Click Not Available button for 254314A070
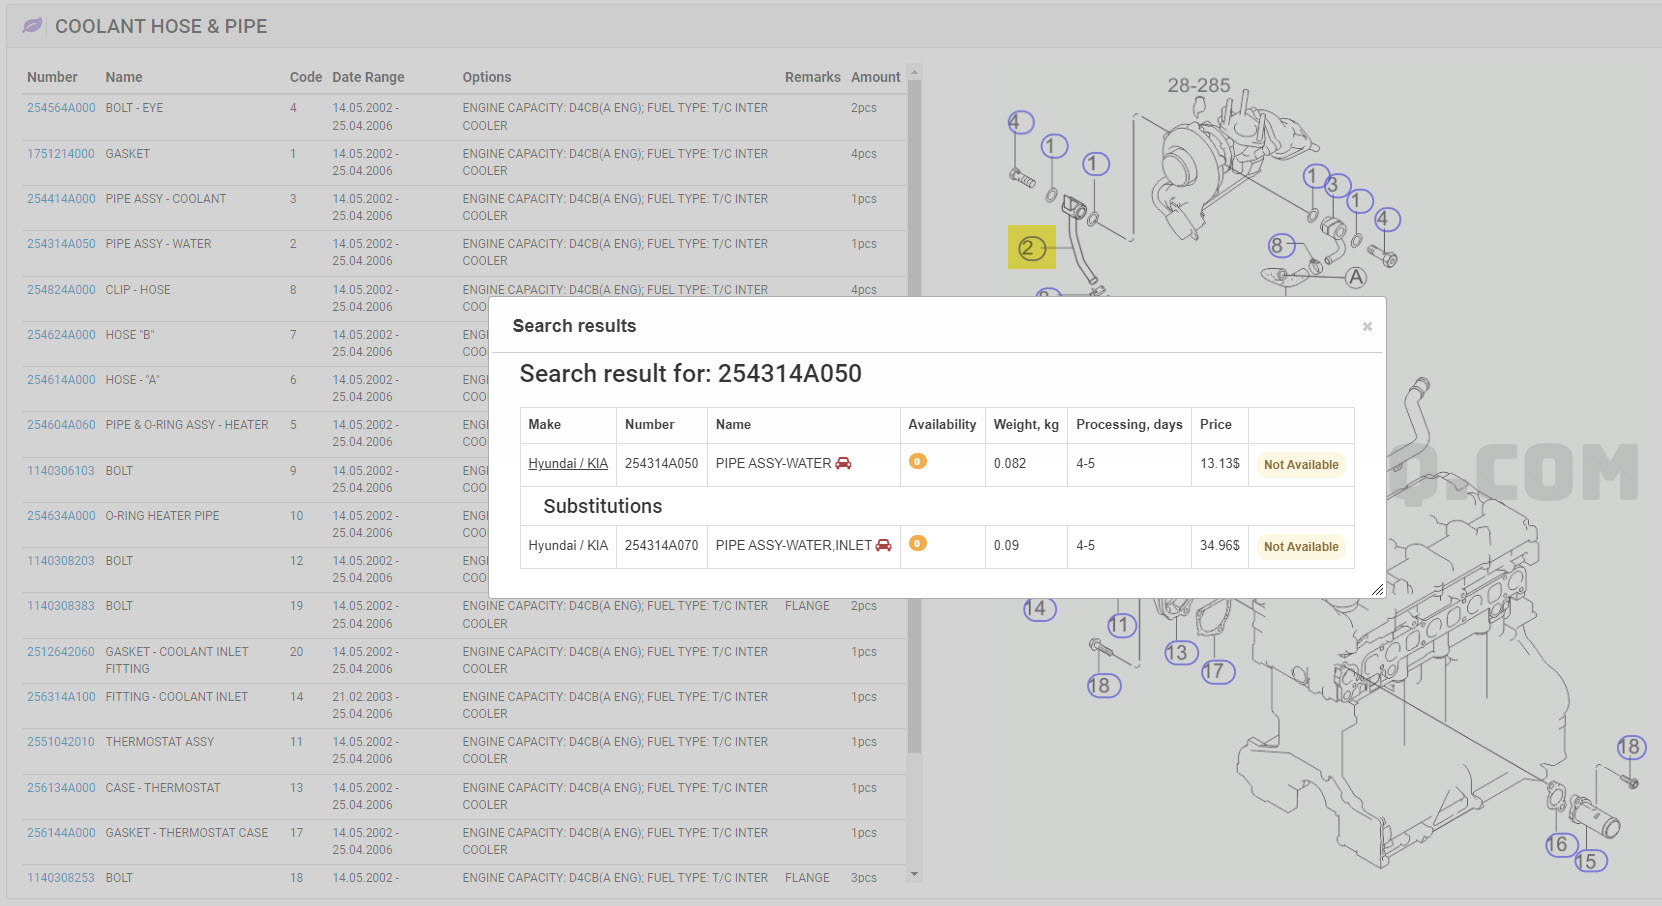The height and width of the screenshot is (906, 1662). (1300, 546)
